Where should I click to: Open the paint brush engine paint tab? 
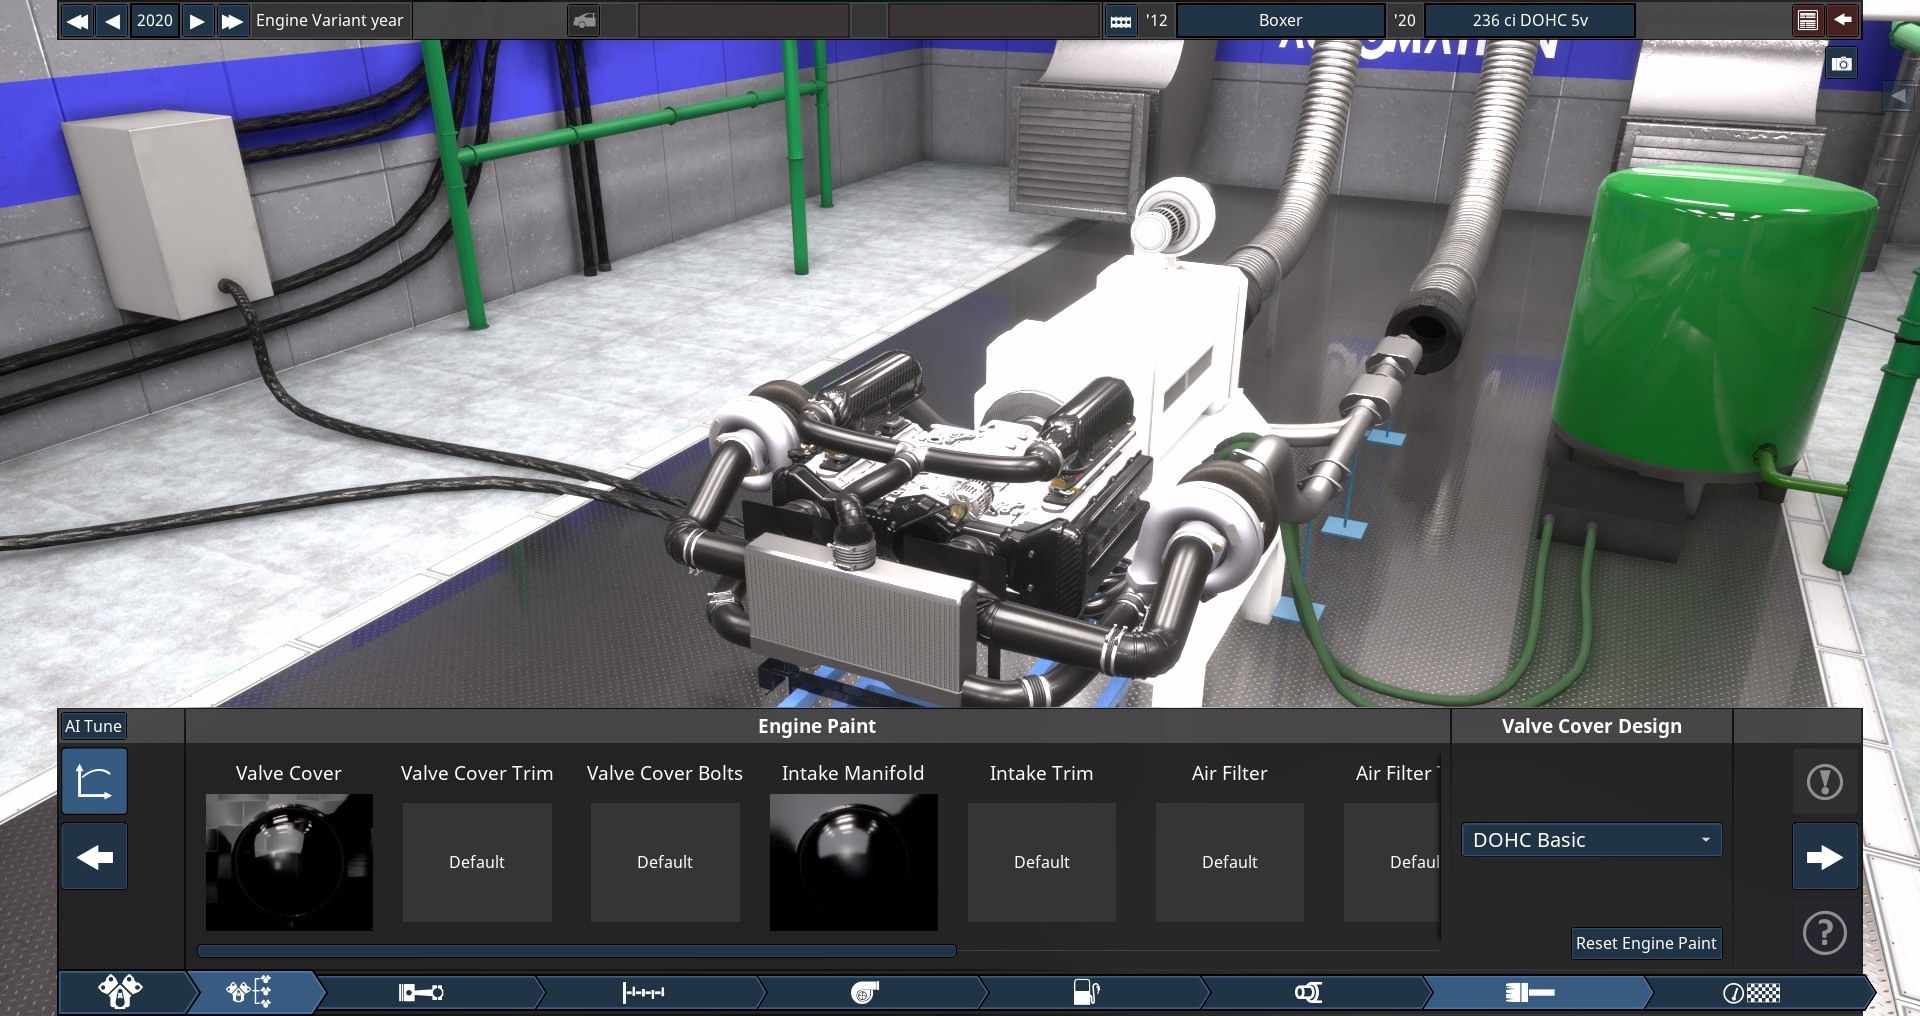(x=1530, y=992)
